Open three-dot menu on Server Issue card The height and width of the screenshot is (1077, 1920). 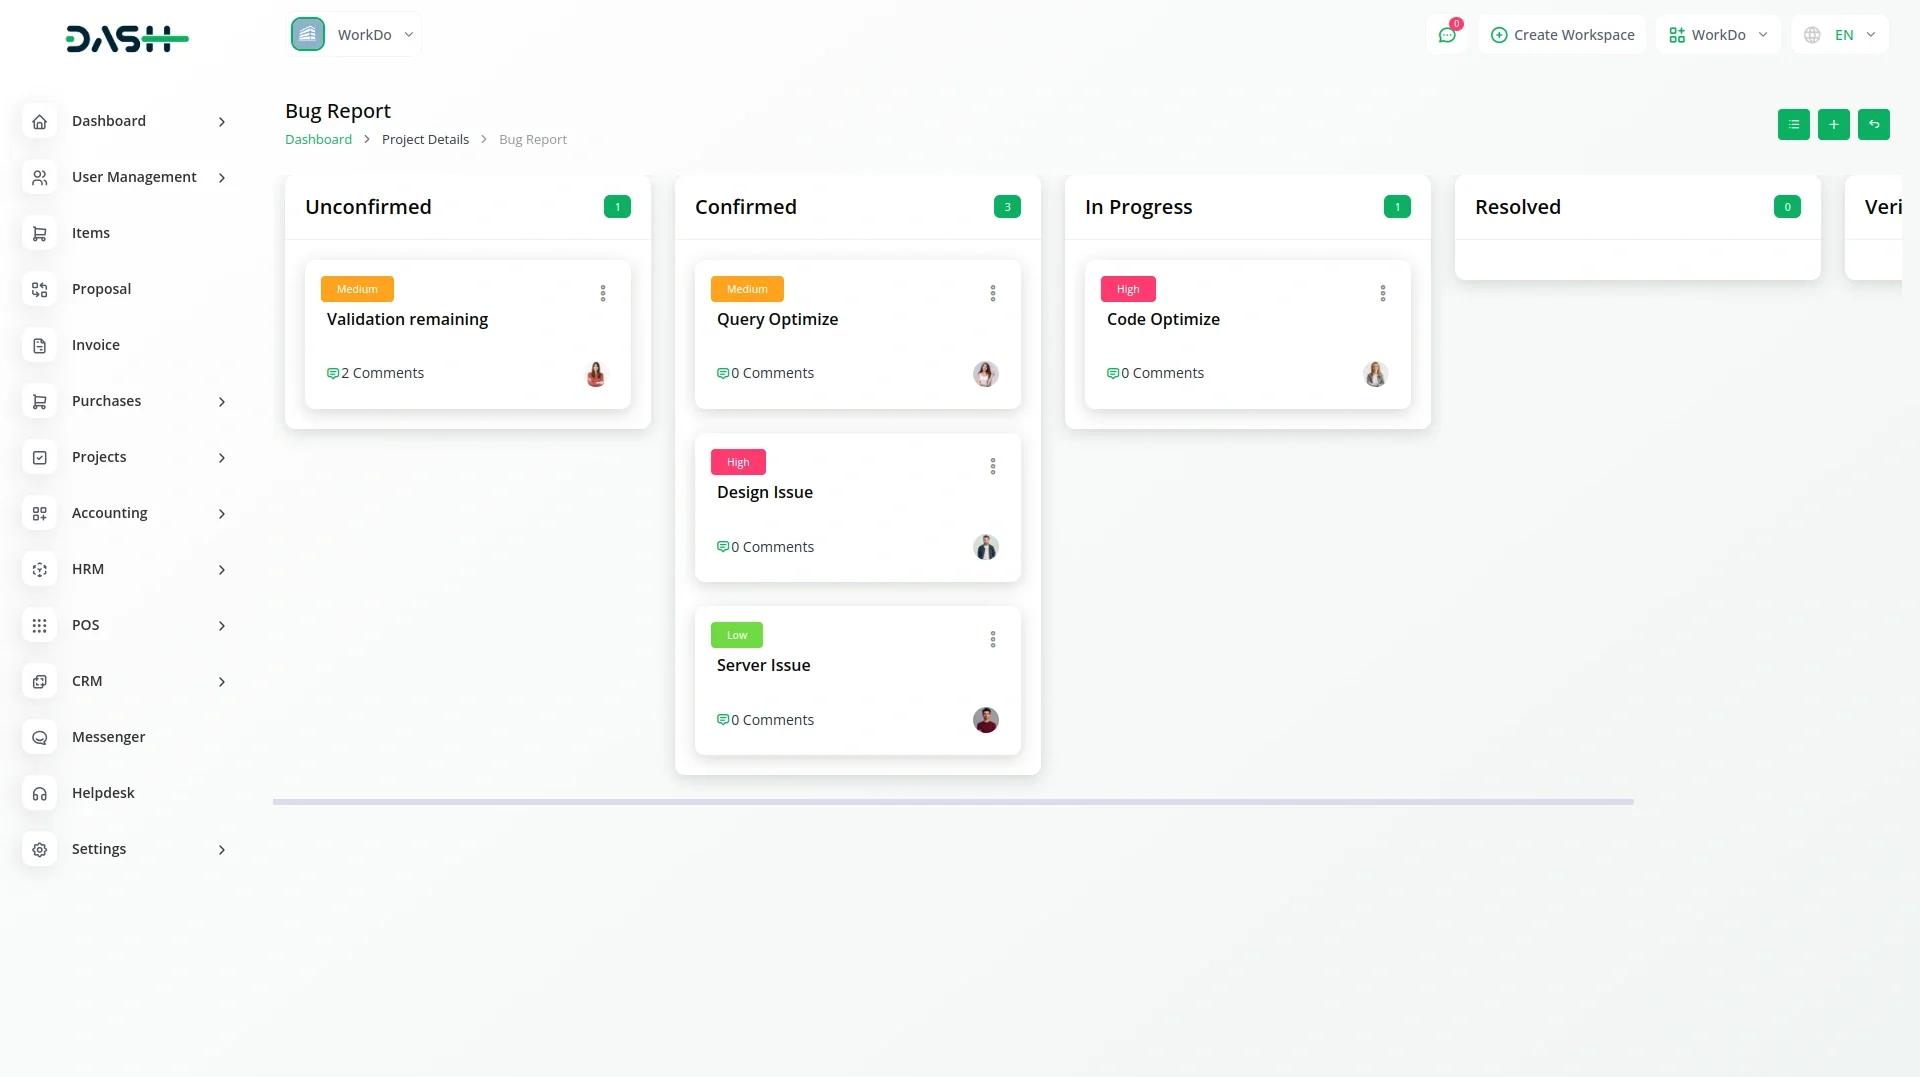[x=992, y=639]
